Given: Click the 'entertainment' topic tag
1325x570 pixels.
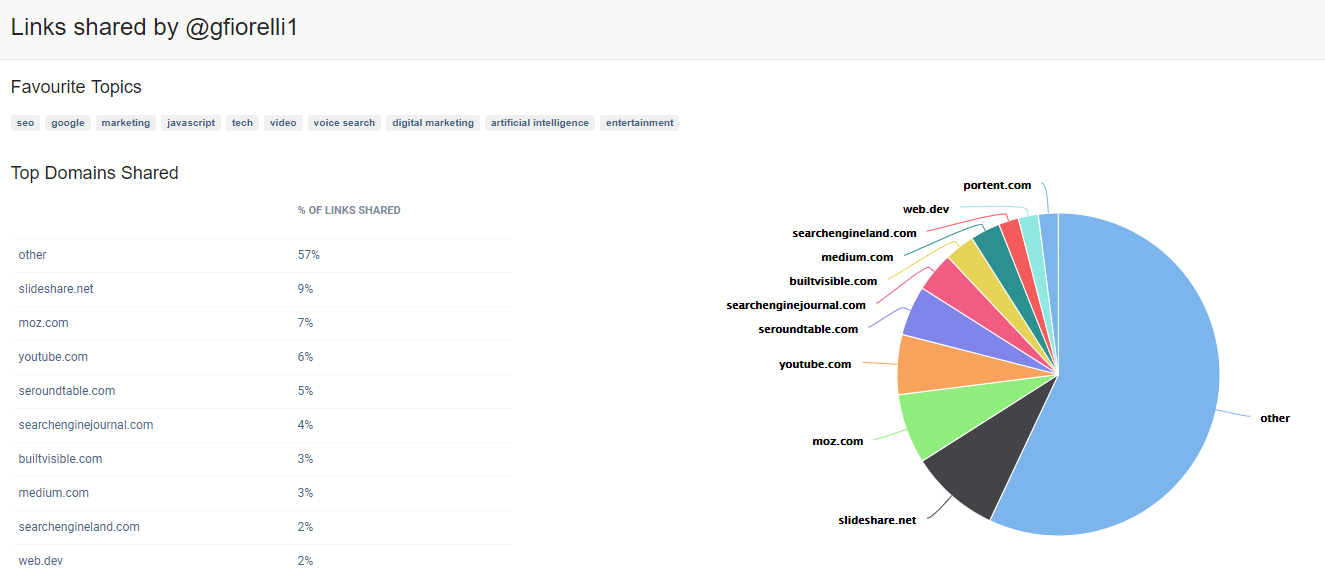Looking at the screenshot, I should coord(639,123).
